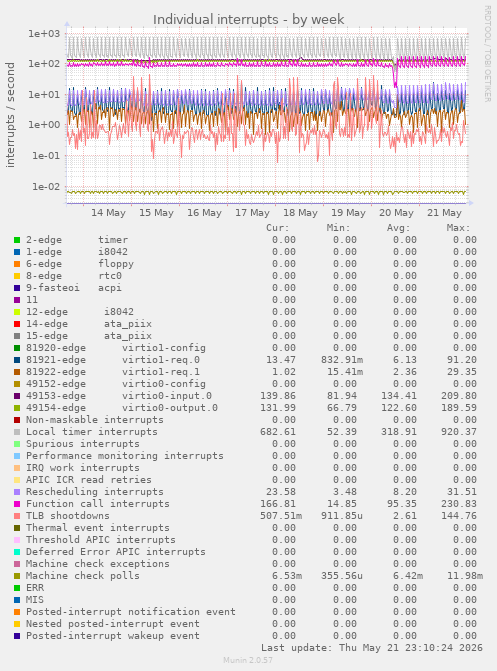Screen dimensions: 497x671
Task: Click the 'ERR' legend label
Action: pos(35,588)
